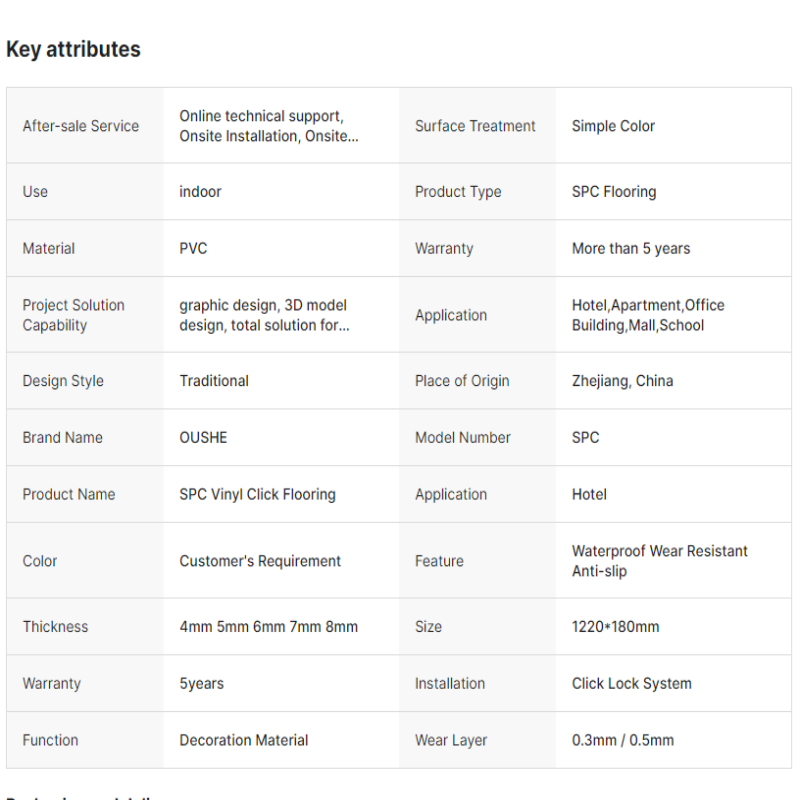The height and width of the screenshot is (800, 800).
Task: Click the Key attributes heading
Action: [x=73, y=49]
